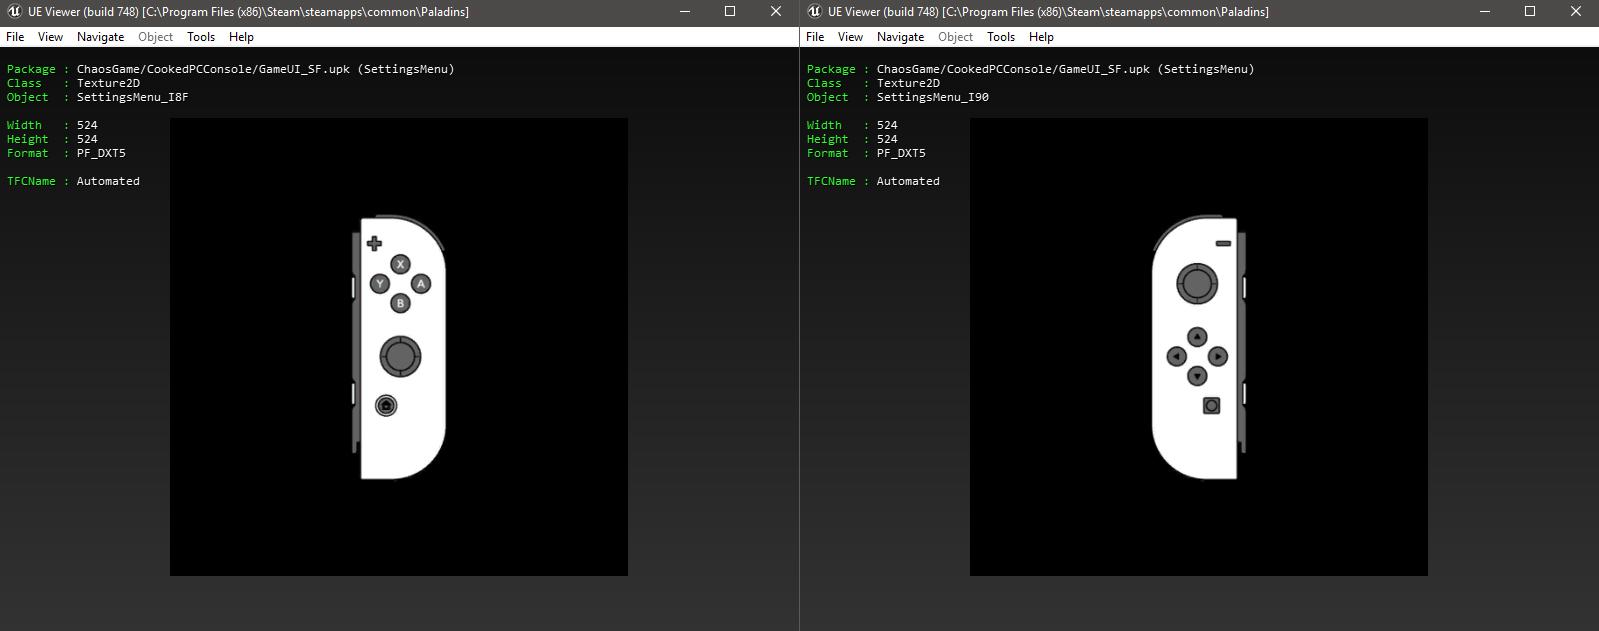Open File menu in the SettingsMenu_I8F window

pyautogui.click(x=15, y=37)
